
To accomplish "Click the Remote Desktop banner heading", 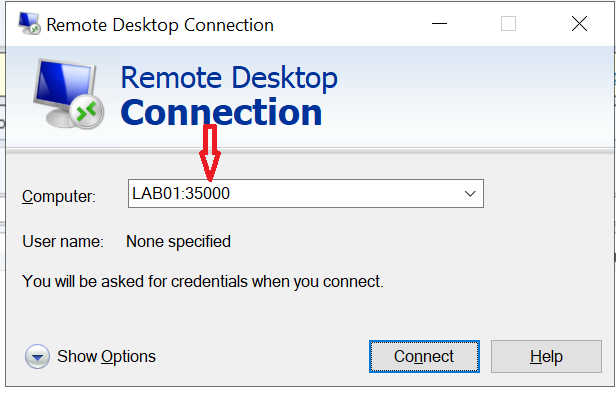I will click(x=229, y=78).
